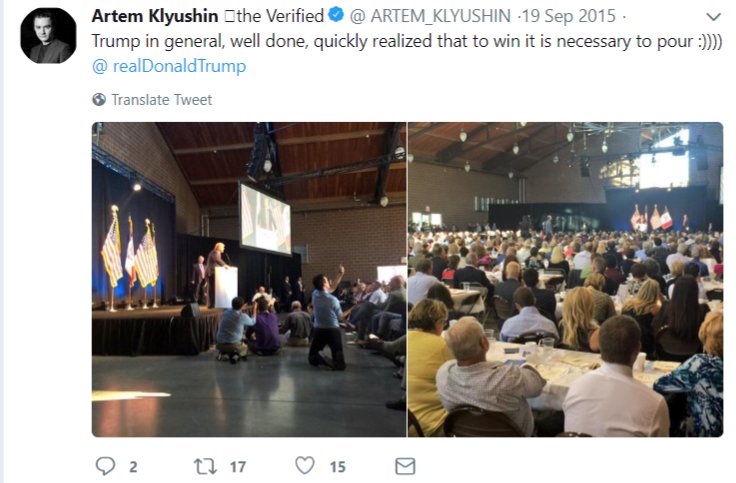Click the tweet text about Trump
The image size is (736, 483).
coord(406,41)
